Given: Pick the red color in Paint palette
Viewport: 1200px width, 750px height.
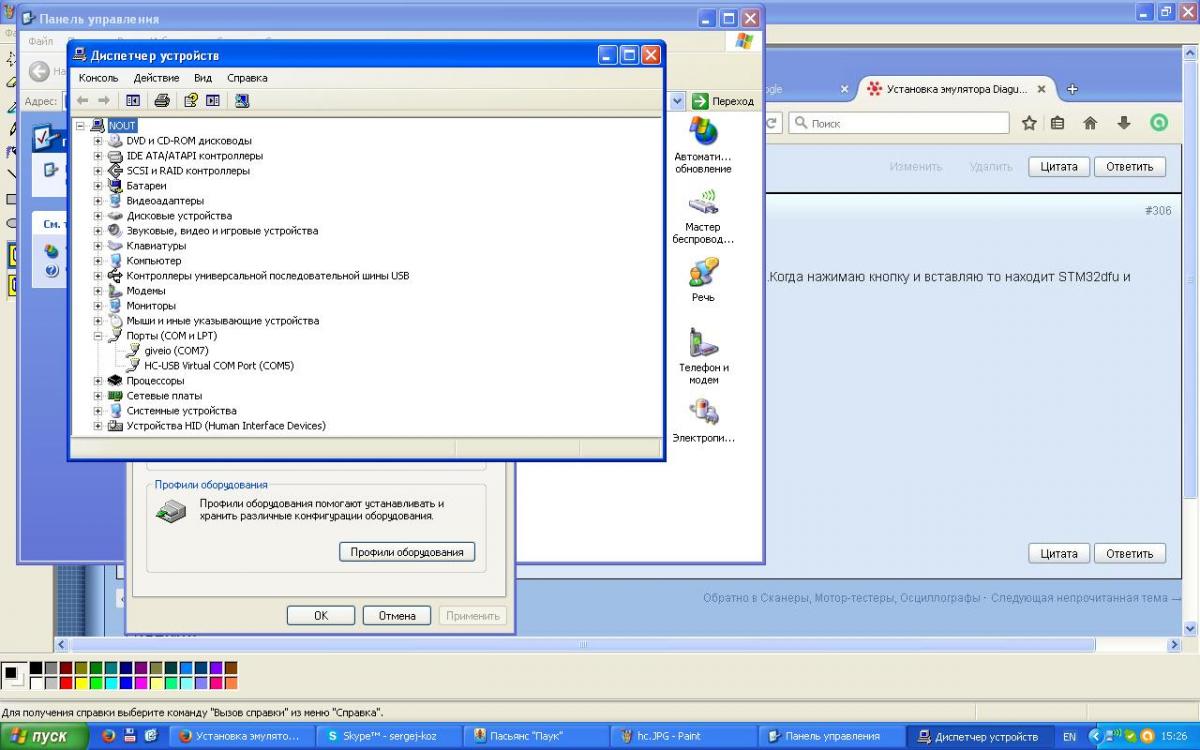Looking at the screenshot, I should point(66,683).
